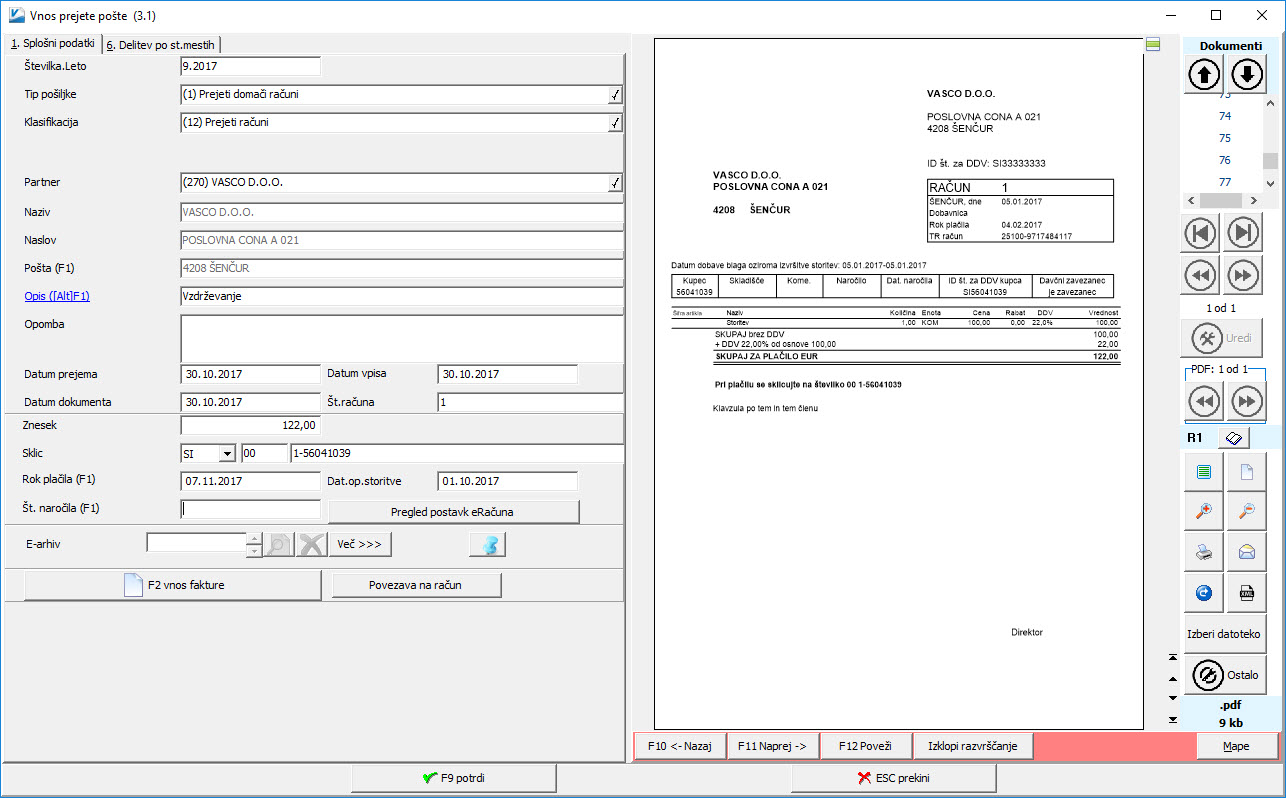Image resolution: width=1286 pixels, height=798 pixels.
Task: Select the '1. Splošni podatki' tab
Action: click(52, 43)
